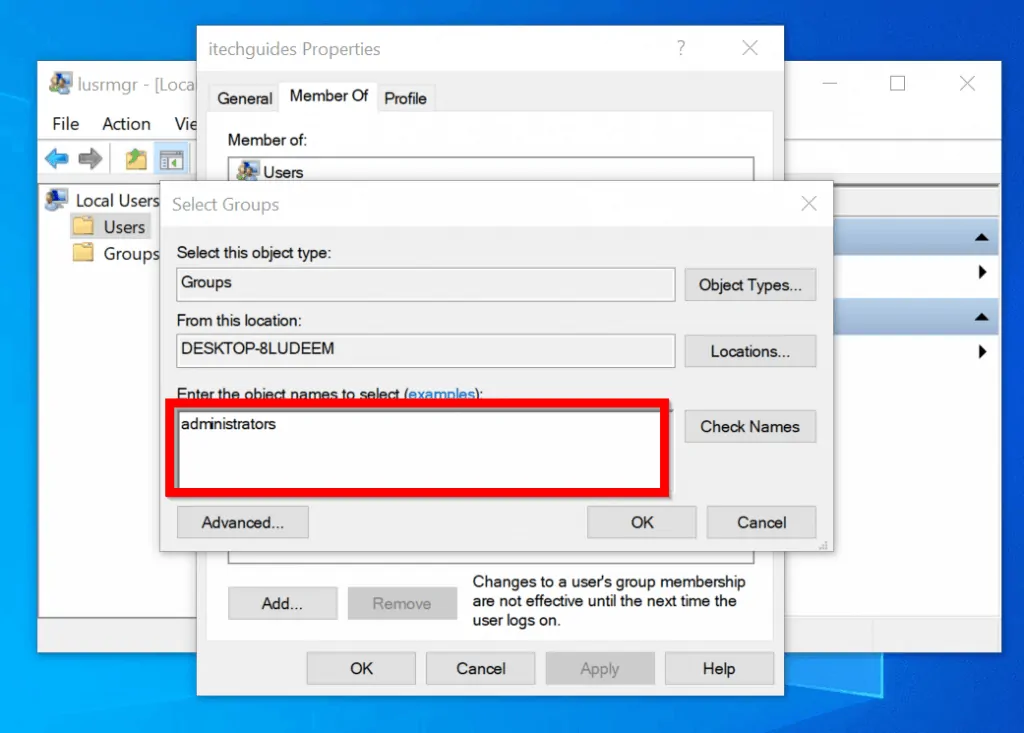Collapse the top actions pane section

985,236
